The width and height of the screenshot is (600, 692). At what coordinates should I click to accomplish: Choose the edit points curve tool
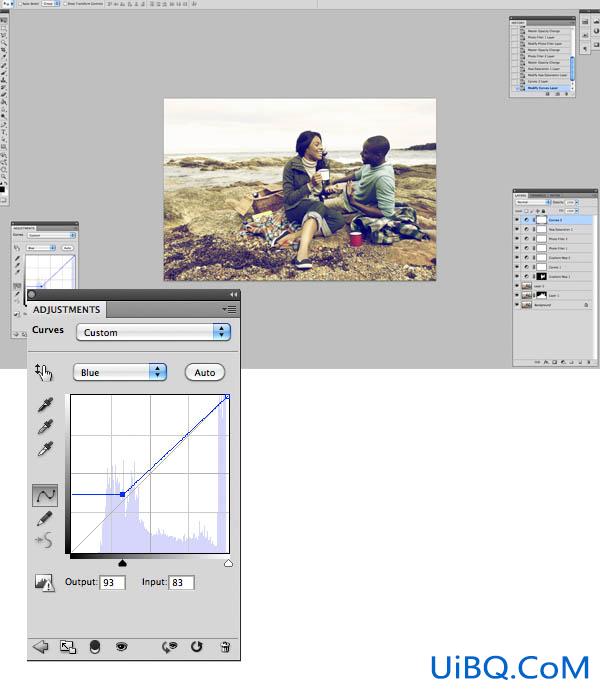point(45,495)
